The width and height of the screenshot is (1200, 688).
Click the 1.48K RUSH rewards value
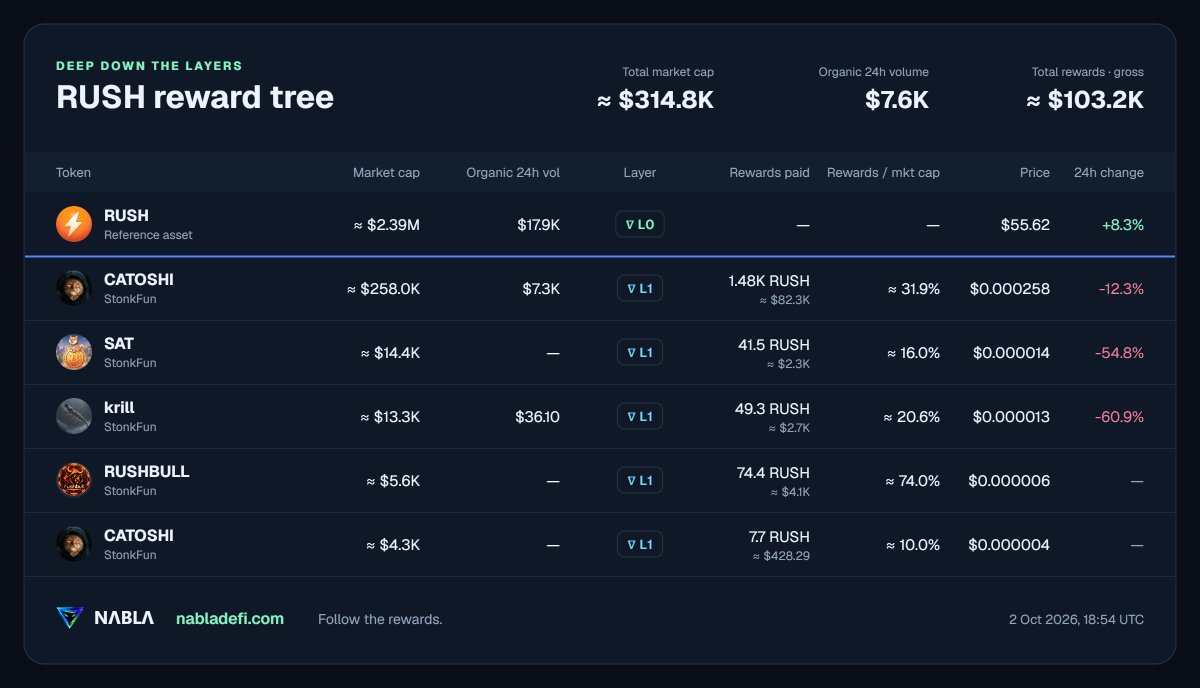click(x=769, y=280)
